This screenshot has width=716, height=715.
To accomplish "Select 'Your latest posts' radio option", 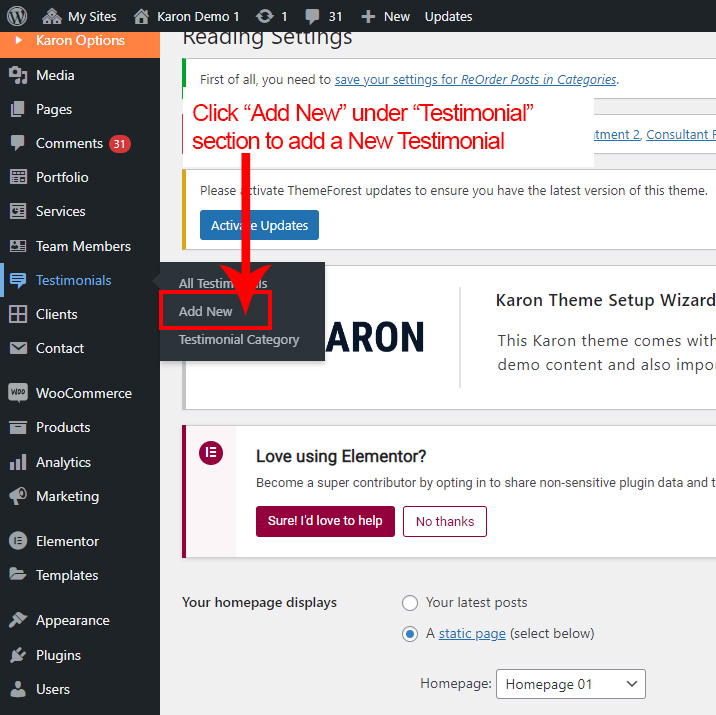I will (410, 602).
